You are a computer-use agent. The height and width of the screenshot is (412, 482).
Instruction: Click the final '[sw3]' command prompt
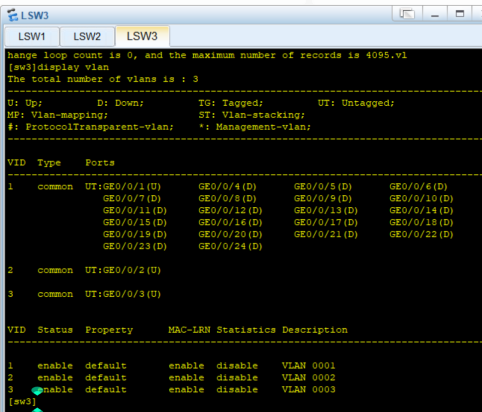[22, 402]
